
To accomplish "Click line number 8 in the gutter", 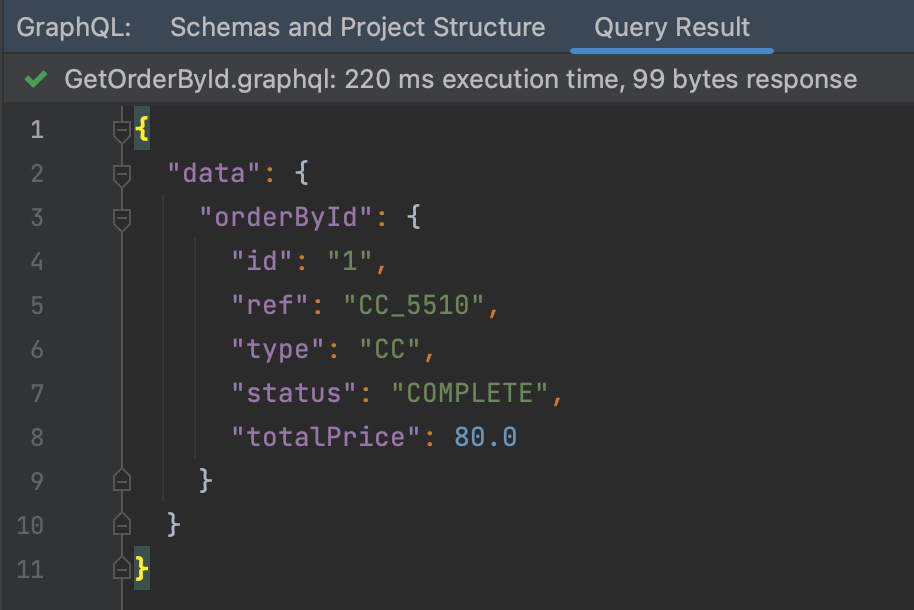I will [36, 437].
